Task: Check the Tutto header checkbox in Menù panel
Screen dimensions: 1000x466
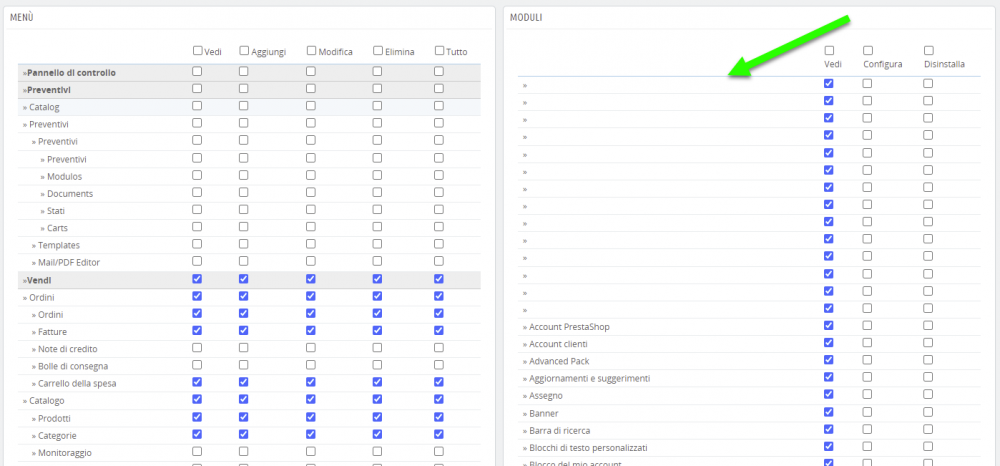Action: click(439, 50)
